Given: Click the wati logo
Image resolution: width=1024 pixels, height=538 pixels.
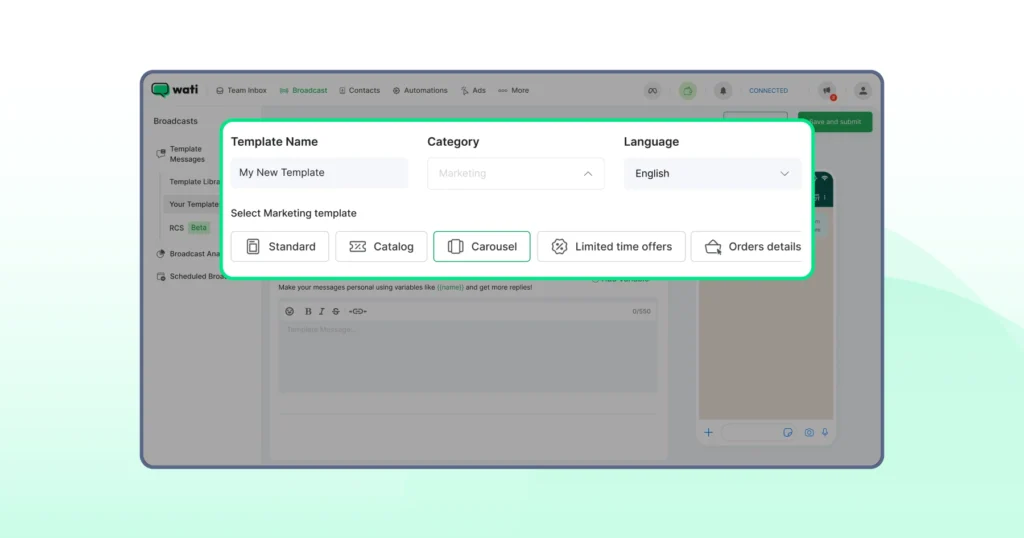Looking at the screenshot, I should pos(174,89).
